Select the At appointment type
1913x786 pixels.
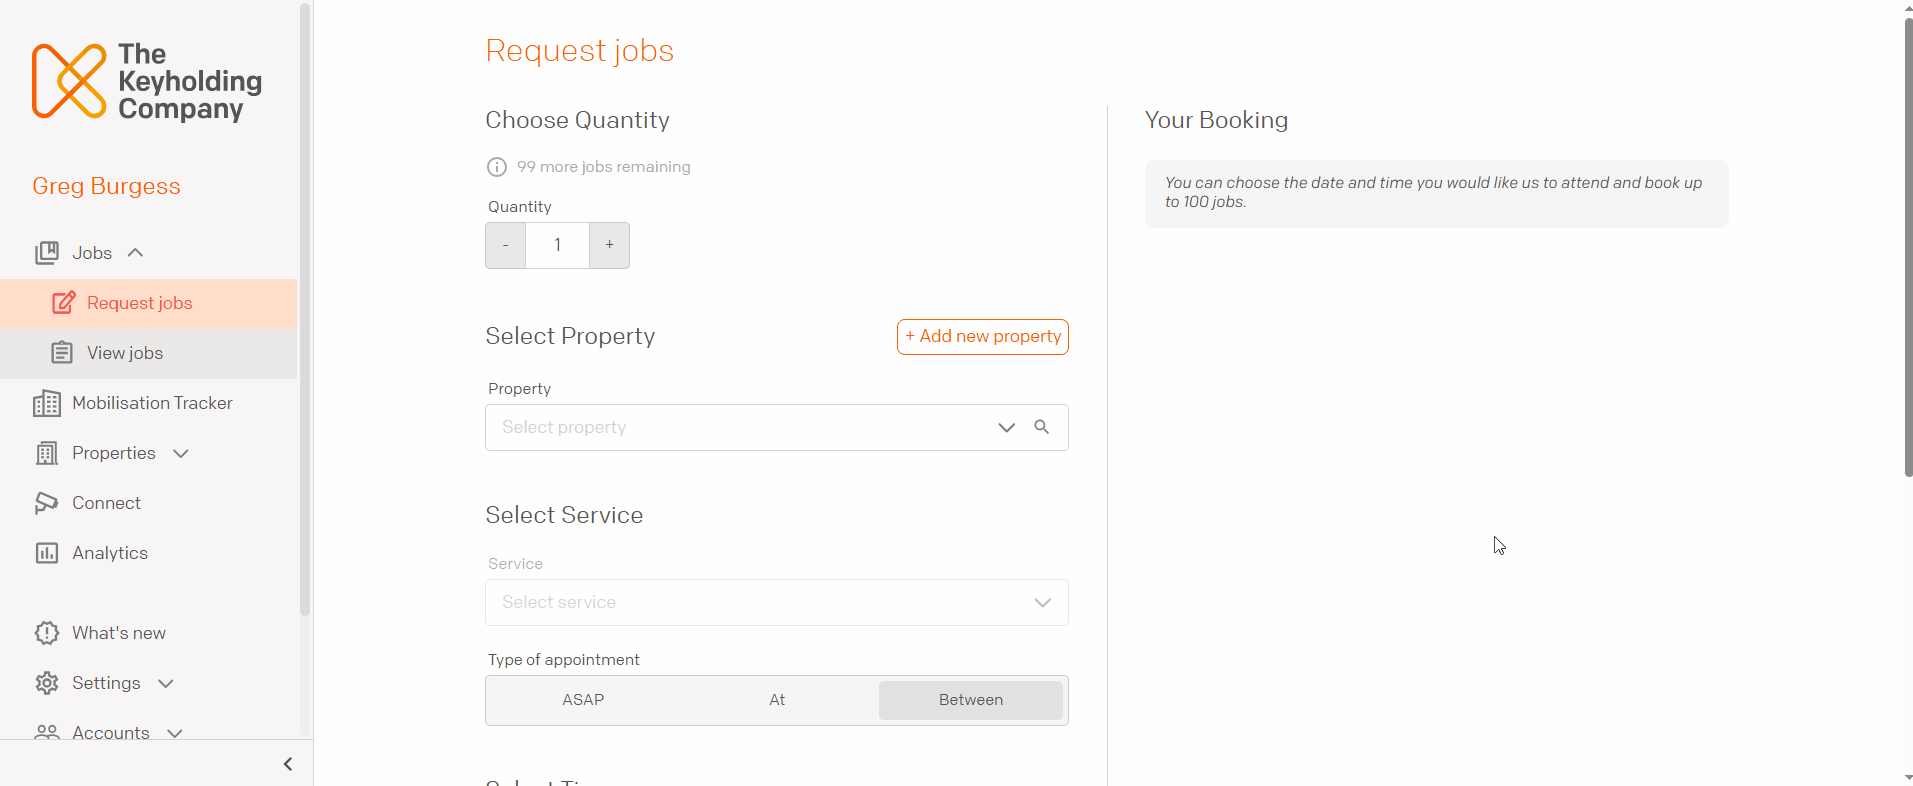tap(777, 700)
